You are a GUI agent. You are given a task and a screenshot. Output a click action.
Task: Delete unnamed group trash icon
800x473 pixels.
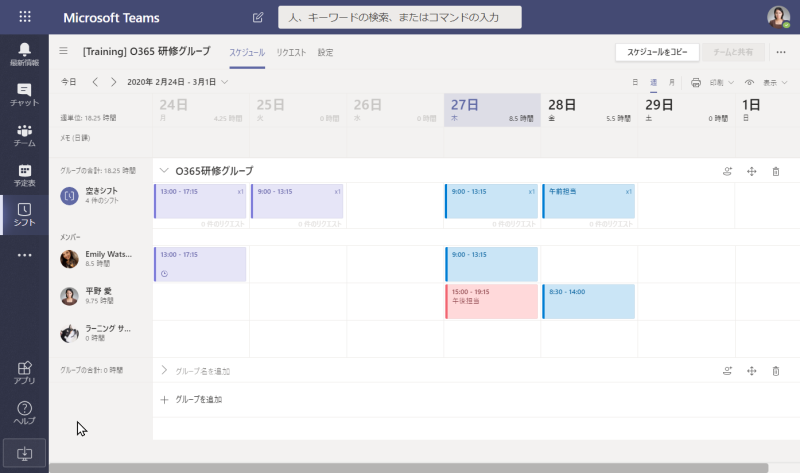point(776,371)
